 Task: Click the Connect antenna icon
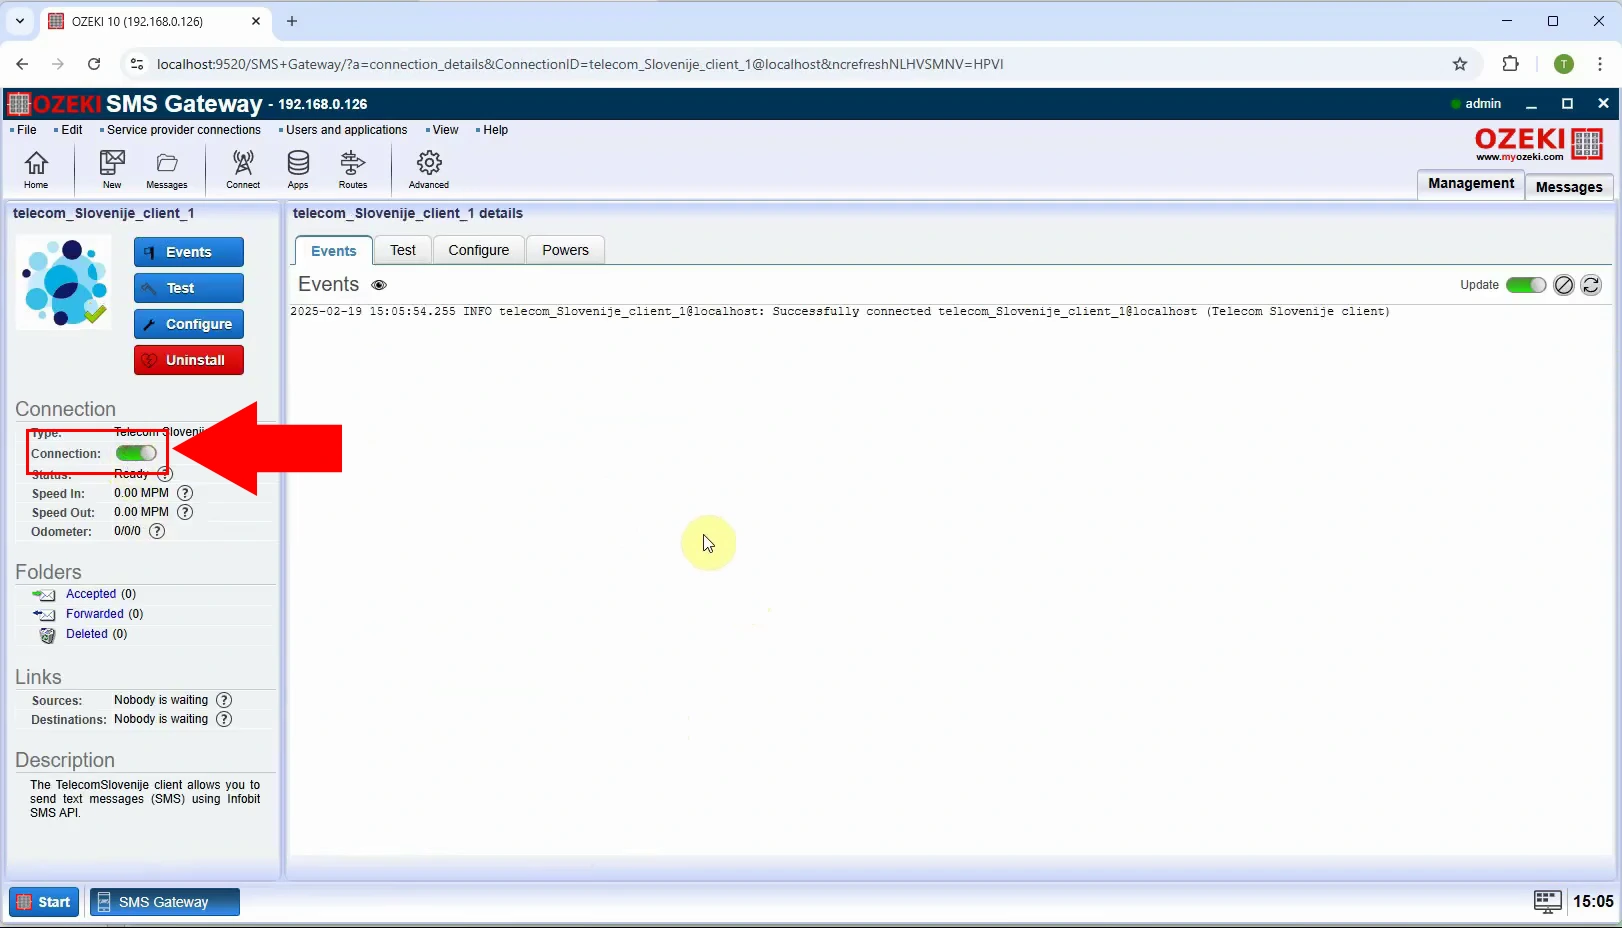tap(243, 168)
